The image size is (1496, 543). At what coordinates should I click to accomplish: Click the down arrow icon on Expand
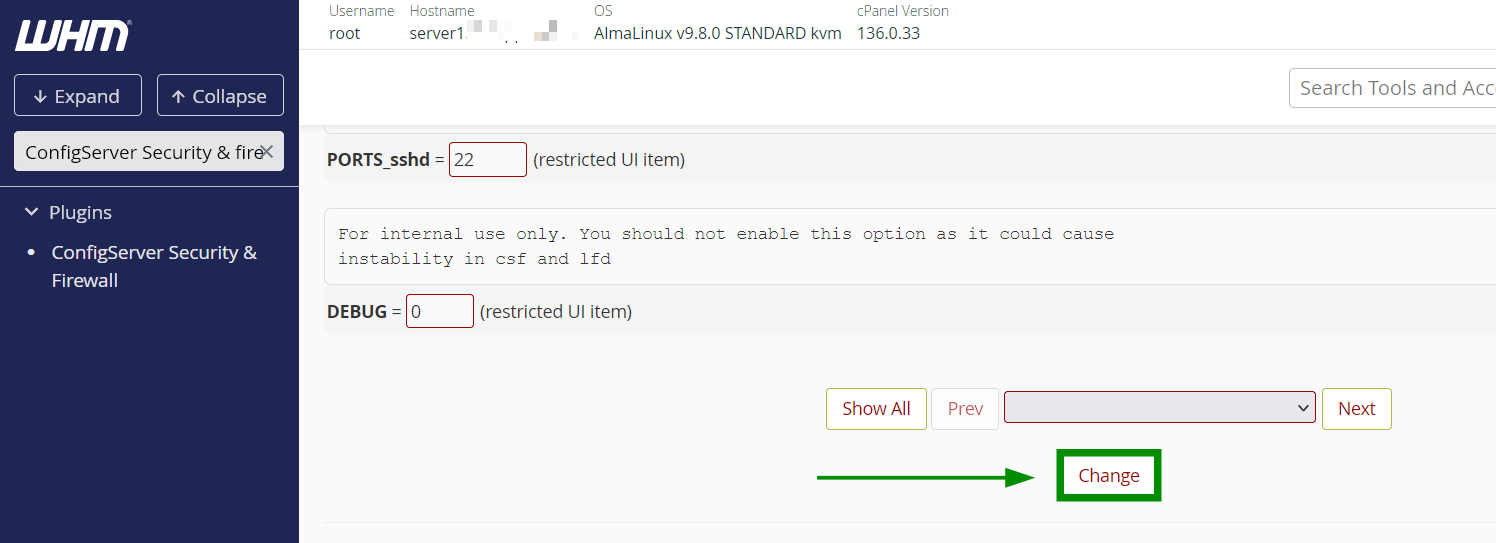click(x=40, y=96)
